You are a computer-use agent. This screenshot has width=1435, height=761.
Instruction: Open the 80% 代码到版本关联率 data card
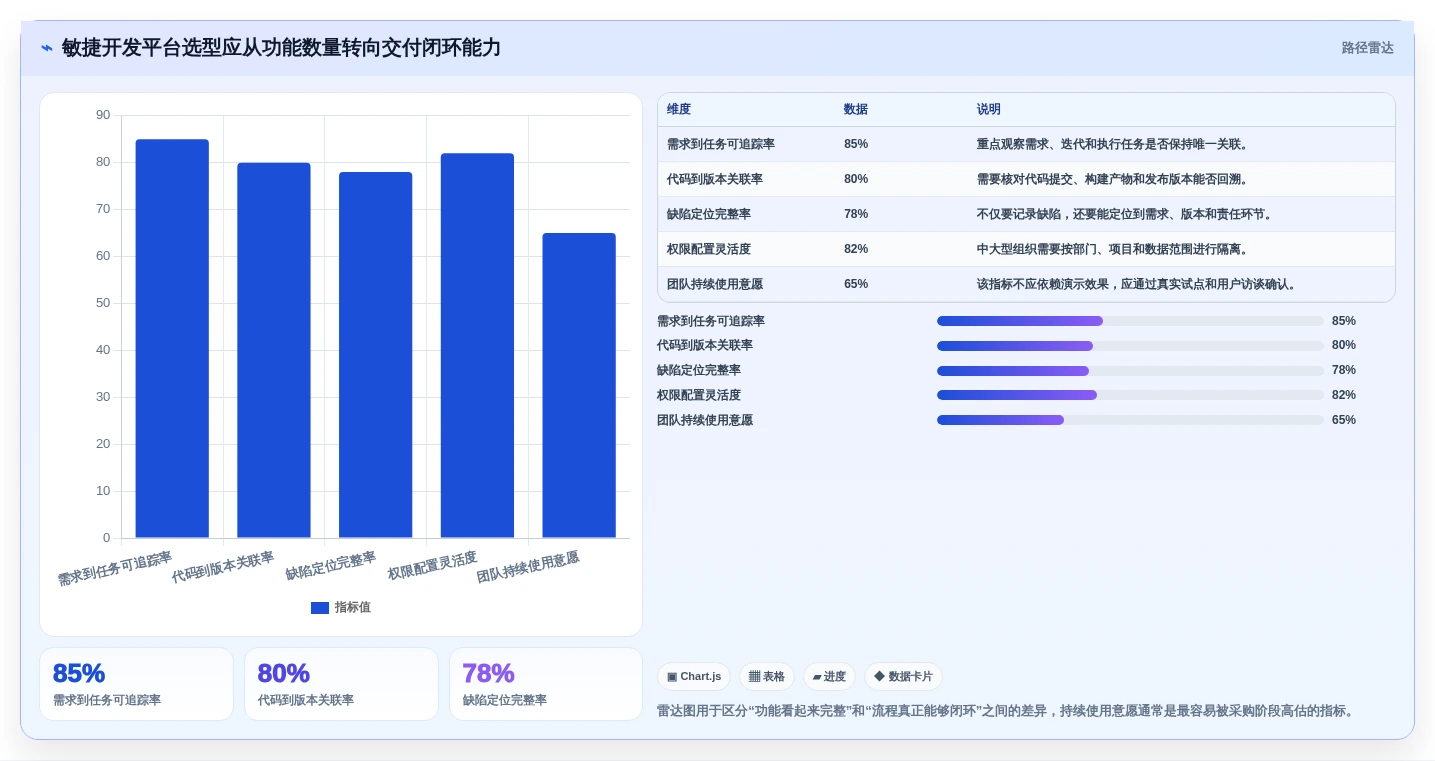coord(341,684)
